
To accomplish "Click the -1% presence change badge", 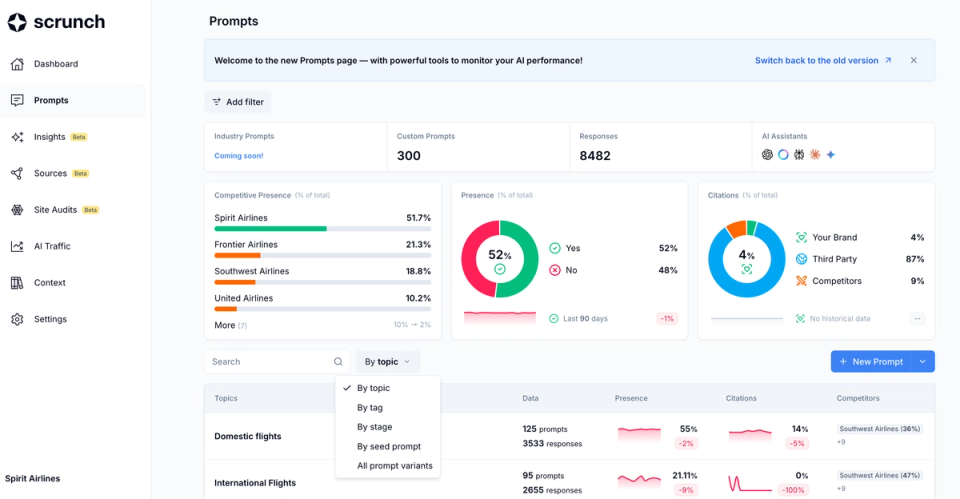I will (667, 318).
